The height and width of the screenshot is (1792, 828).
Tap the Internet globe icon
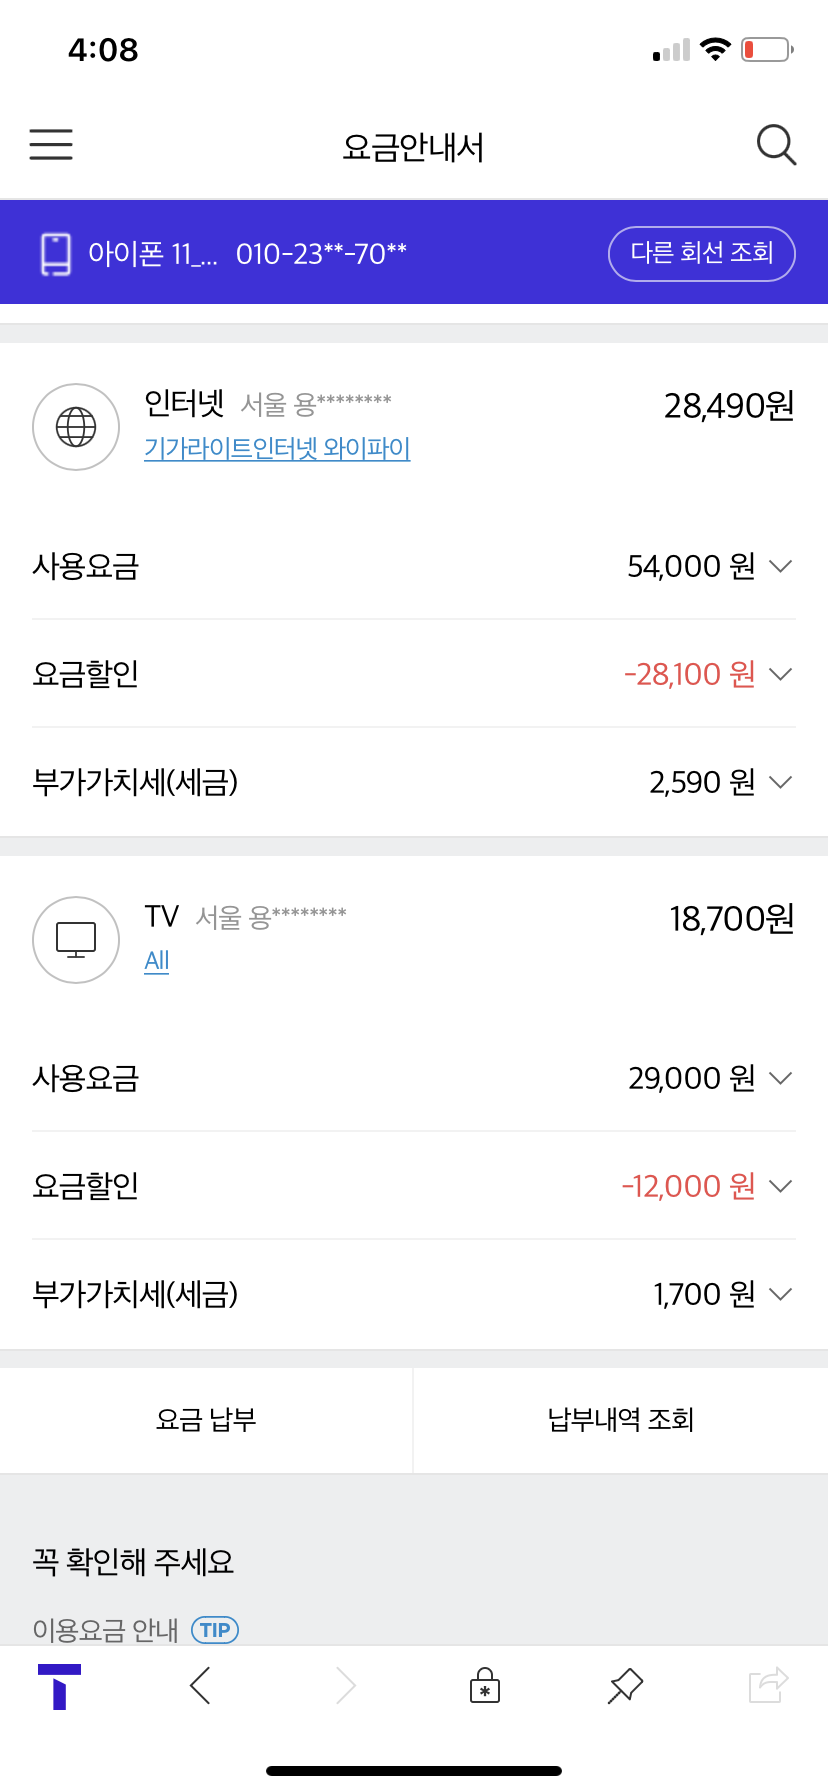pyautogui.click(x=76, y=427)
